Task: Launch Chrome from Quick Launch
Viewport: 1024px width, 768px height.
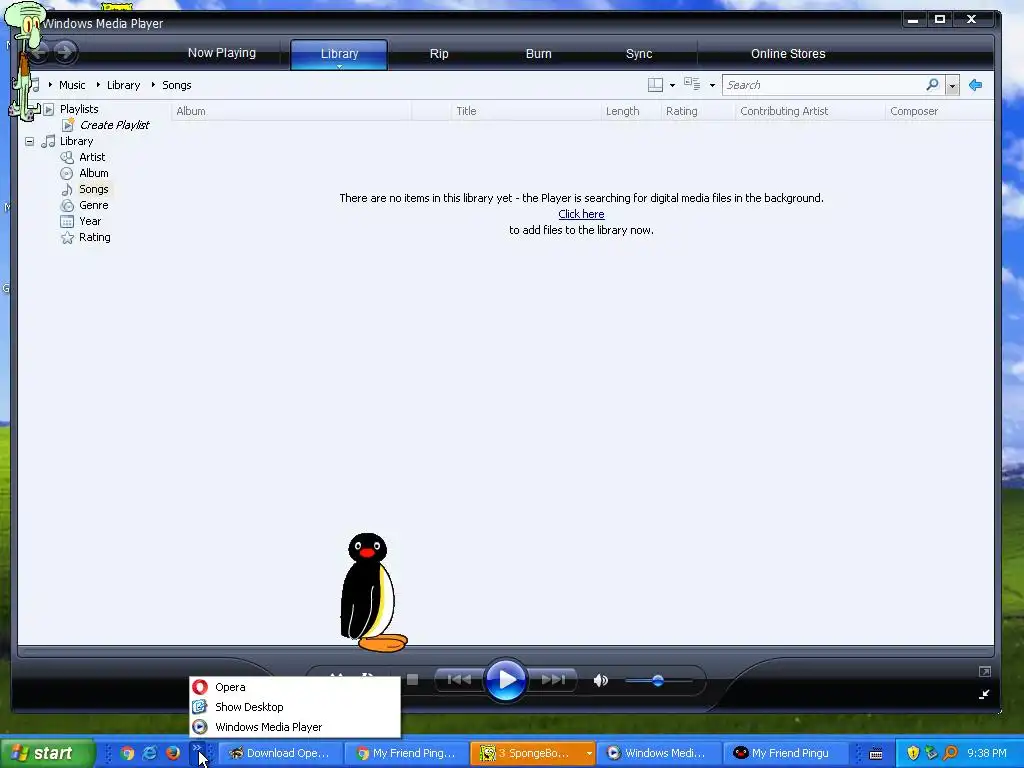Action: (x=127, y=753)
